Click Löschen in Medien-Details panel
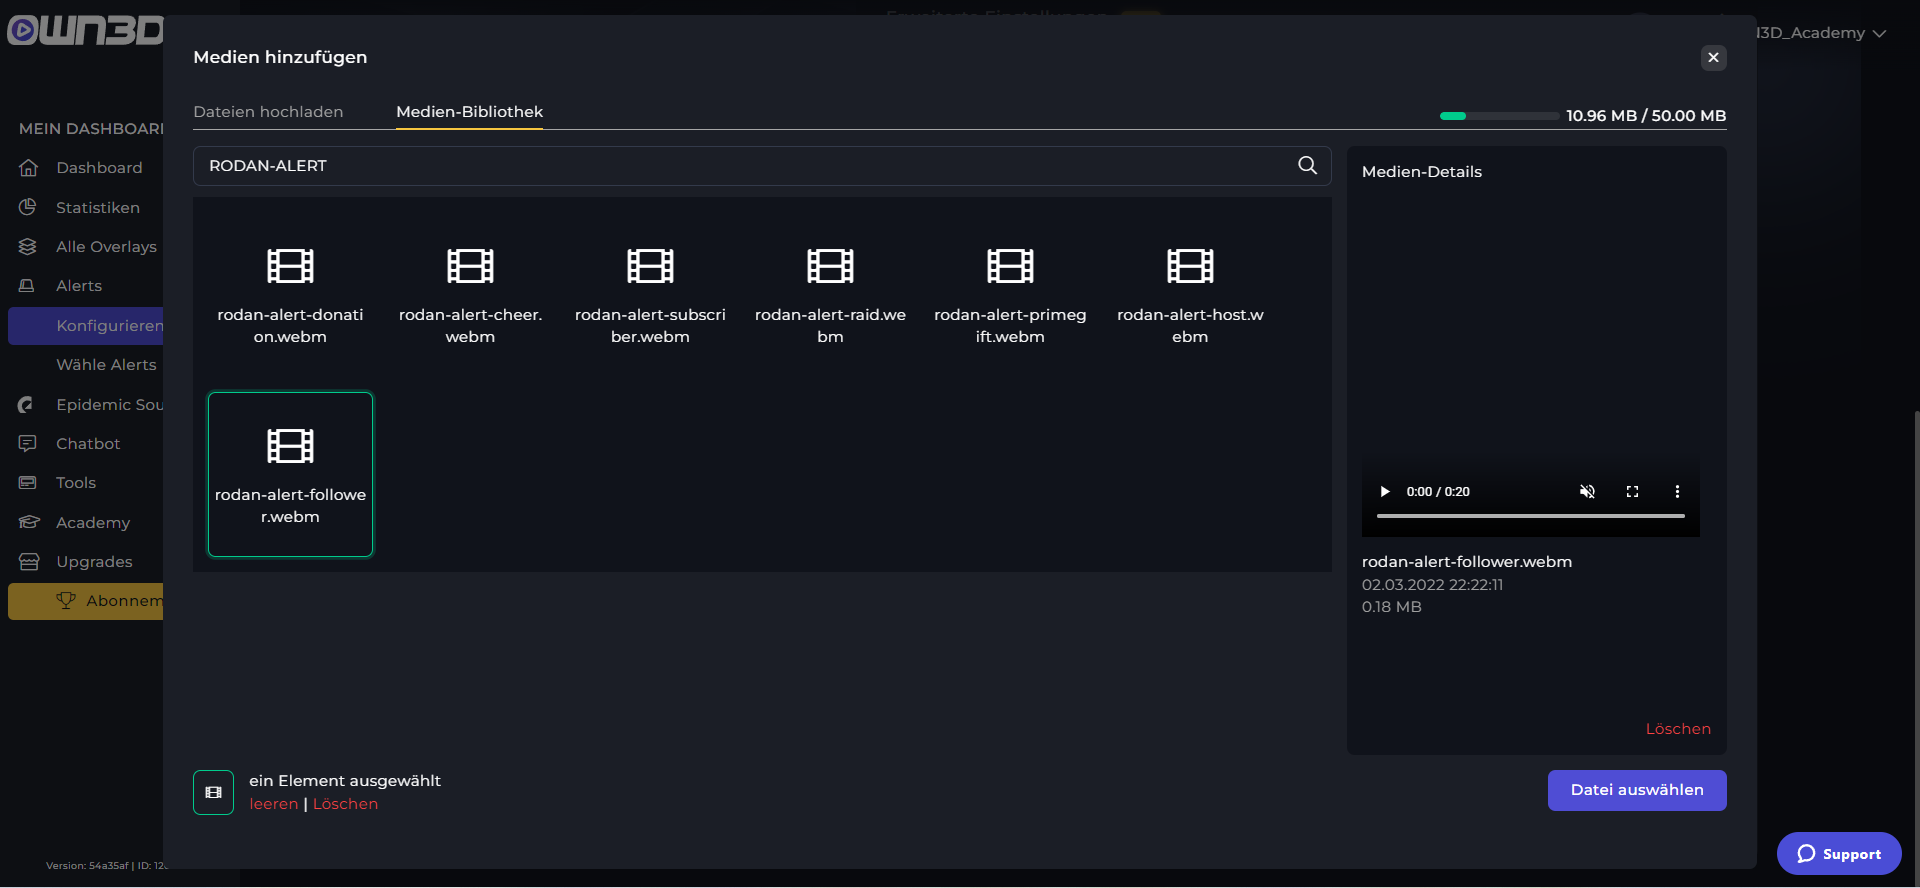1920x888 pixels. 1678,729
